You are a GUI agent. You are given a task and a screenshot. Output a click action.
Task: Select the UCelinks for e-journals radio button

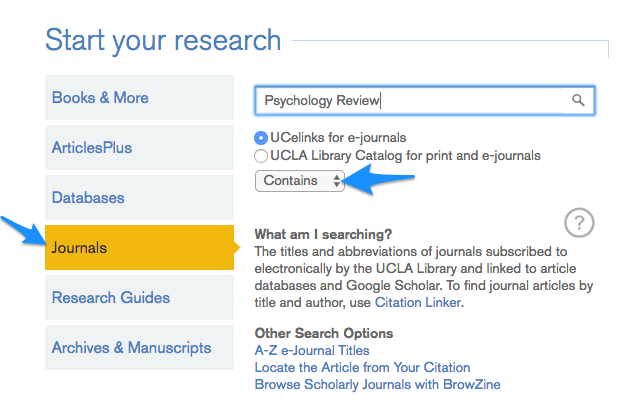[x=261, y=138]
